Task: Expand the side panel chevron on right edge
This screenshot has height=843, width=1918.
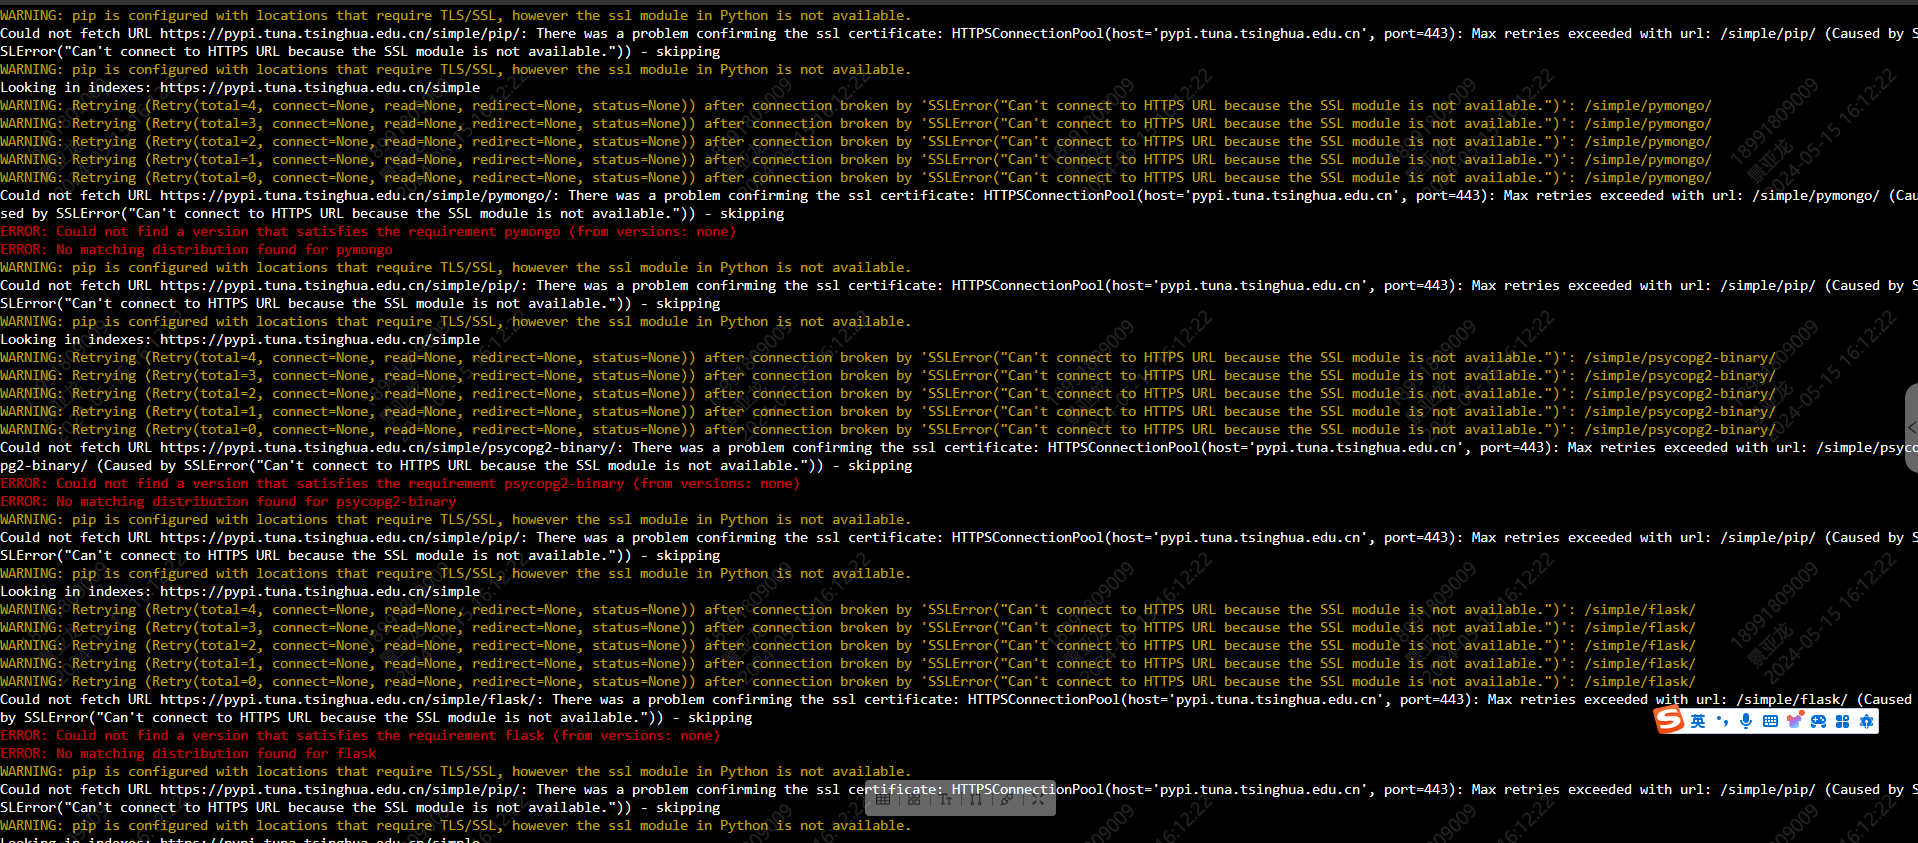Action: click(x=1911, y=427)
